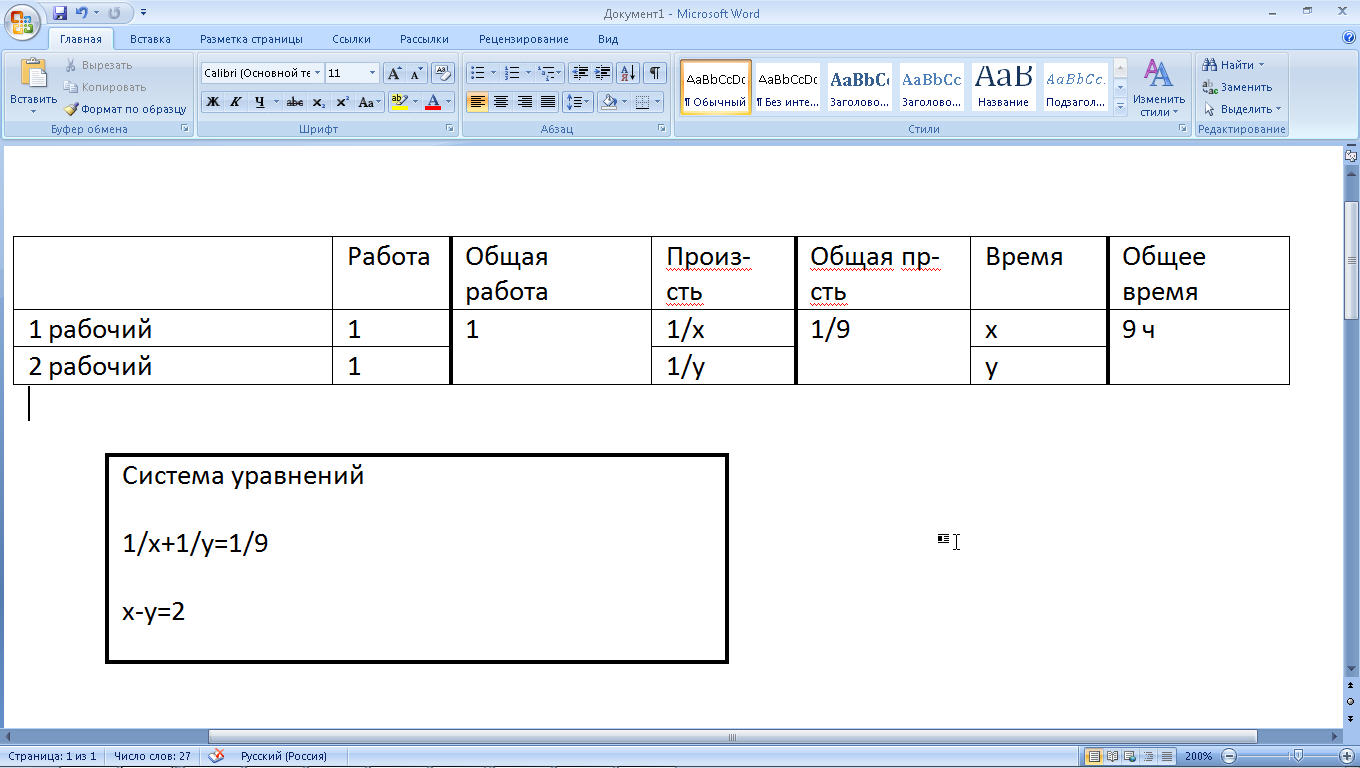Toggle bold formatting (Ж)

click(212, 102)
